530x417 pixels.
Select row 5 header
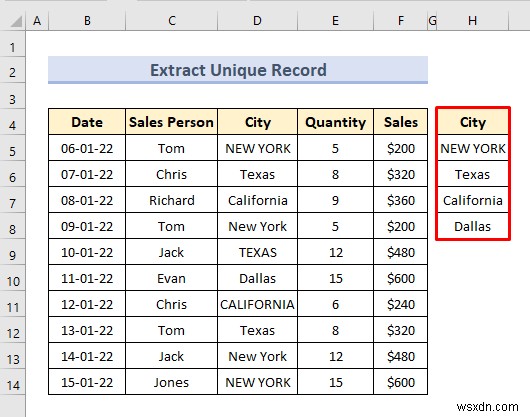[x=13, y=148]
